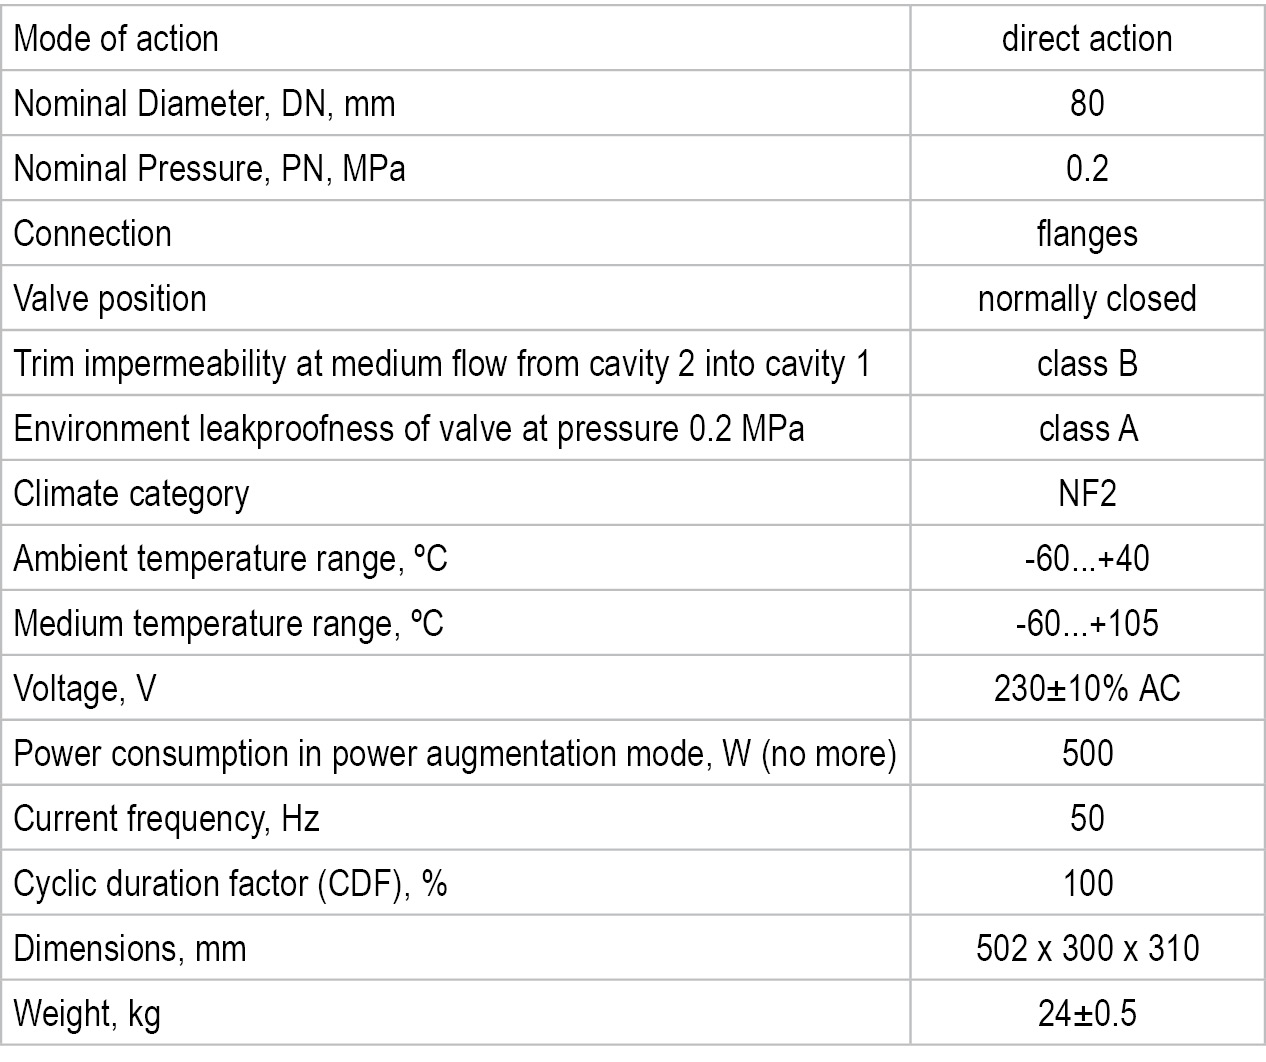Select the 'flanges' value cell
Screen dimensions: 1266x1062
[x=1087, y=234]
